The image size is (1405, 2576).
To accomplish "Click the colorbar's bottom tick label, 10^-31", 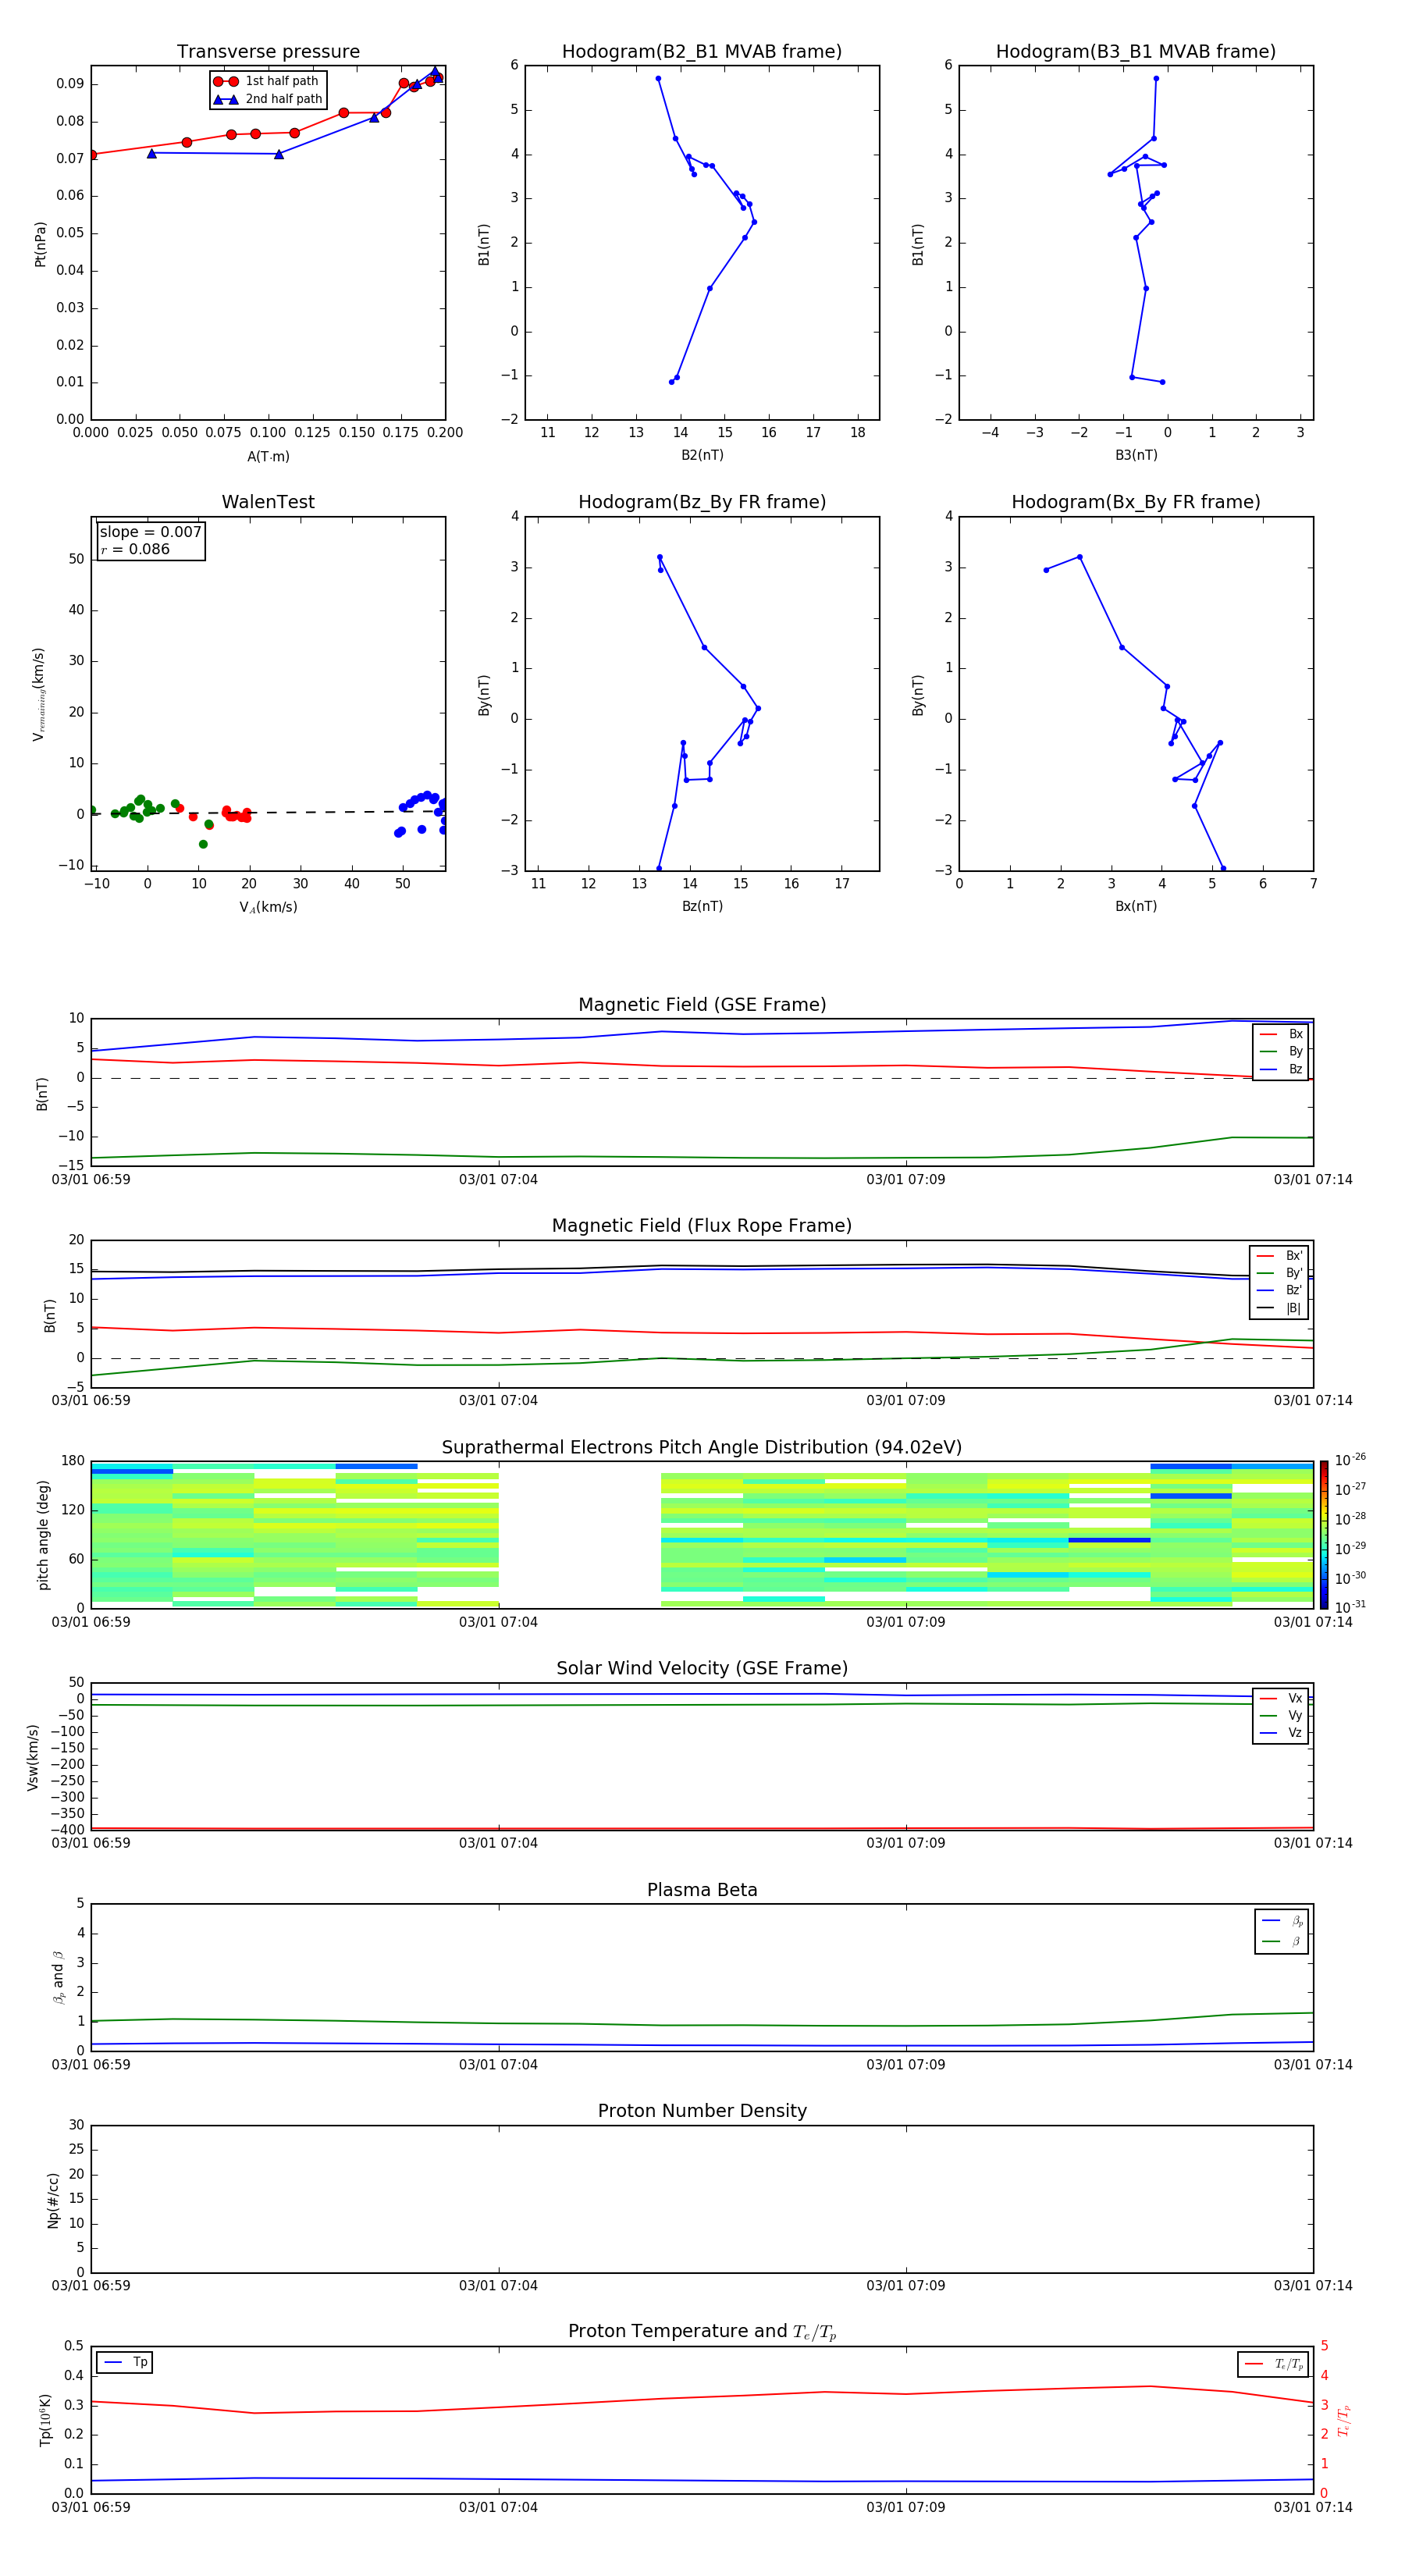I will click(x=1350, y=1607).
